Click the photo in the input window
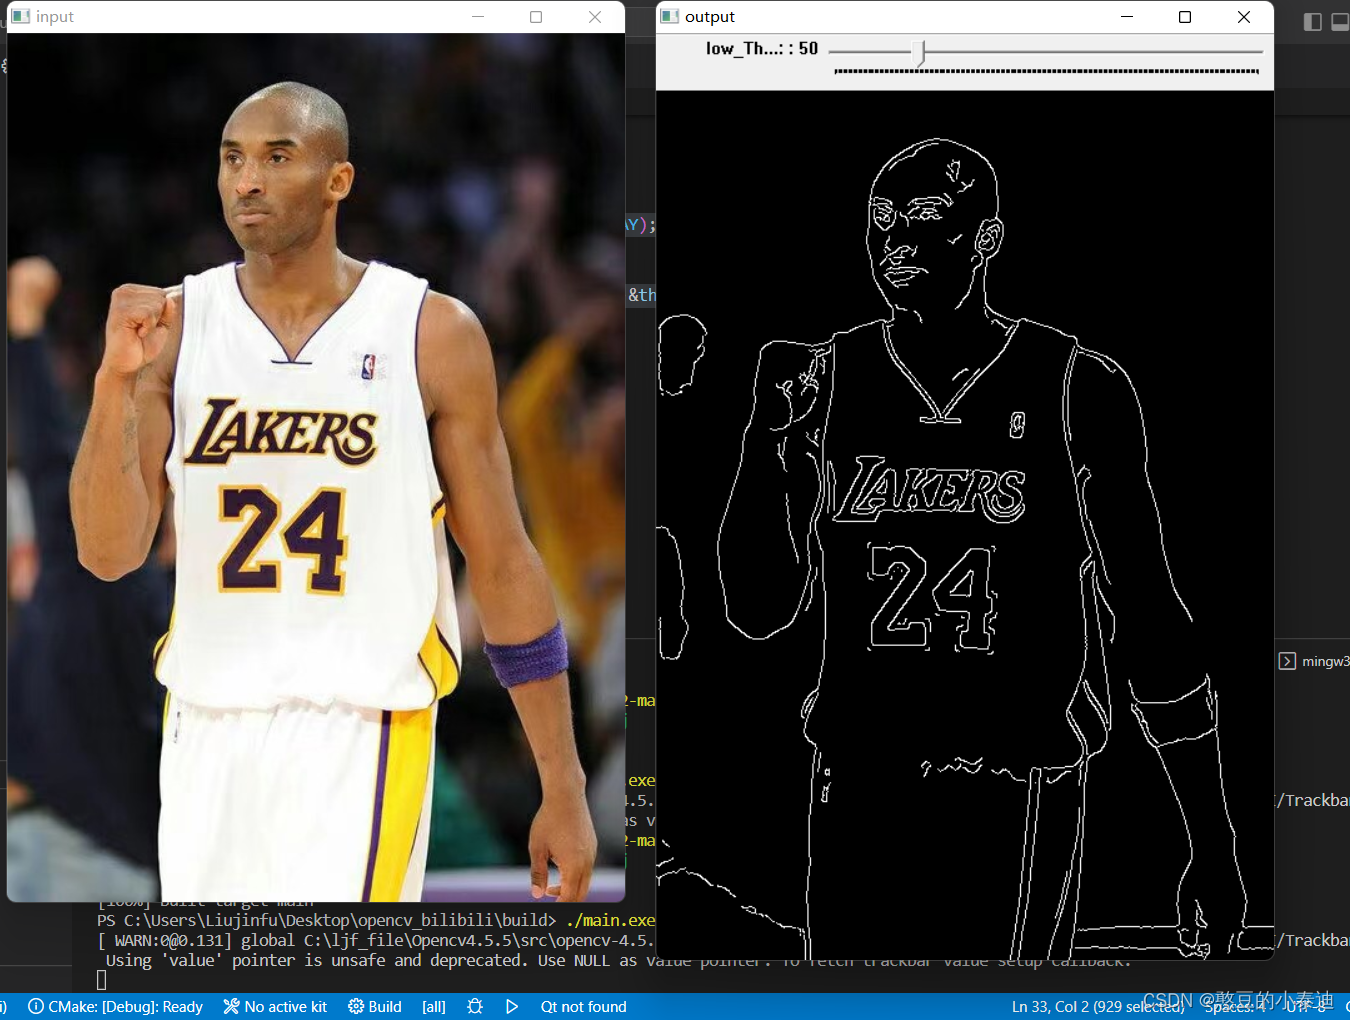The height and width of the screenshot is (1020, 1350). point(316,467)
